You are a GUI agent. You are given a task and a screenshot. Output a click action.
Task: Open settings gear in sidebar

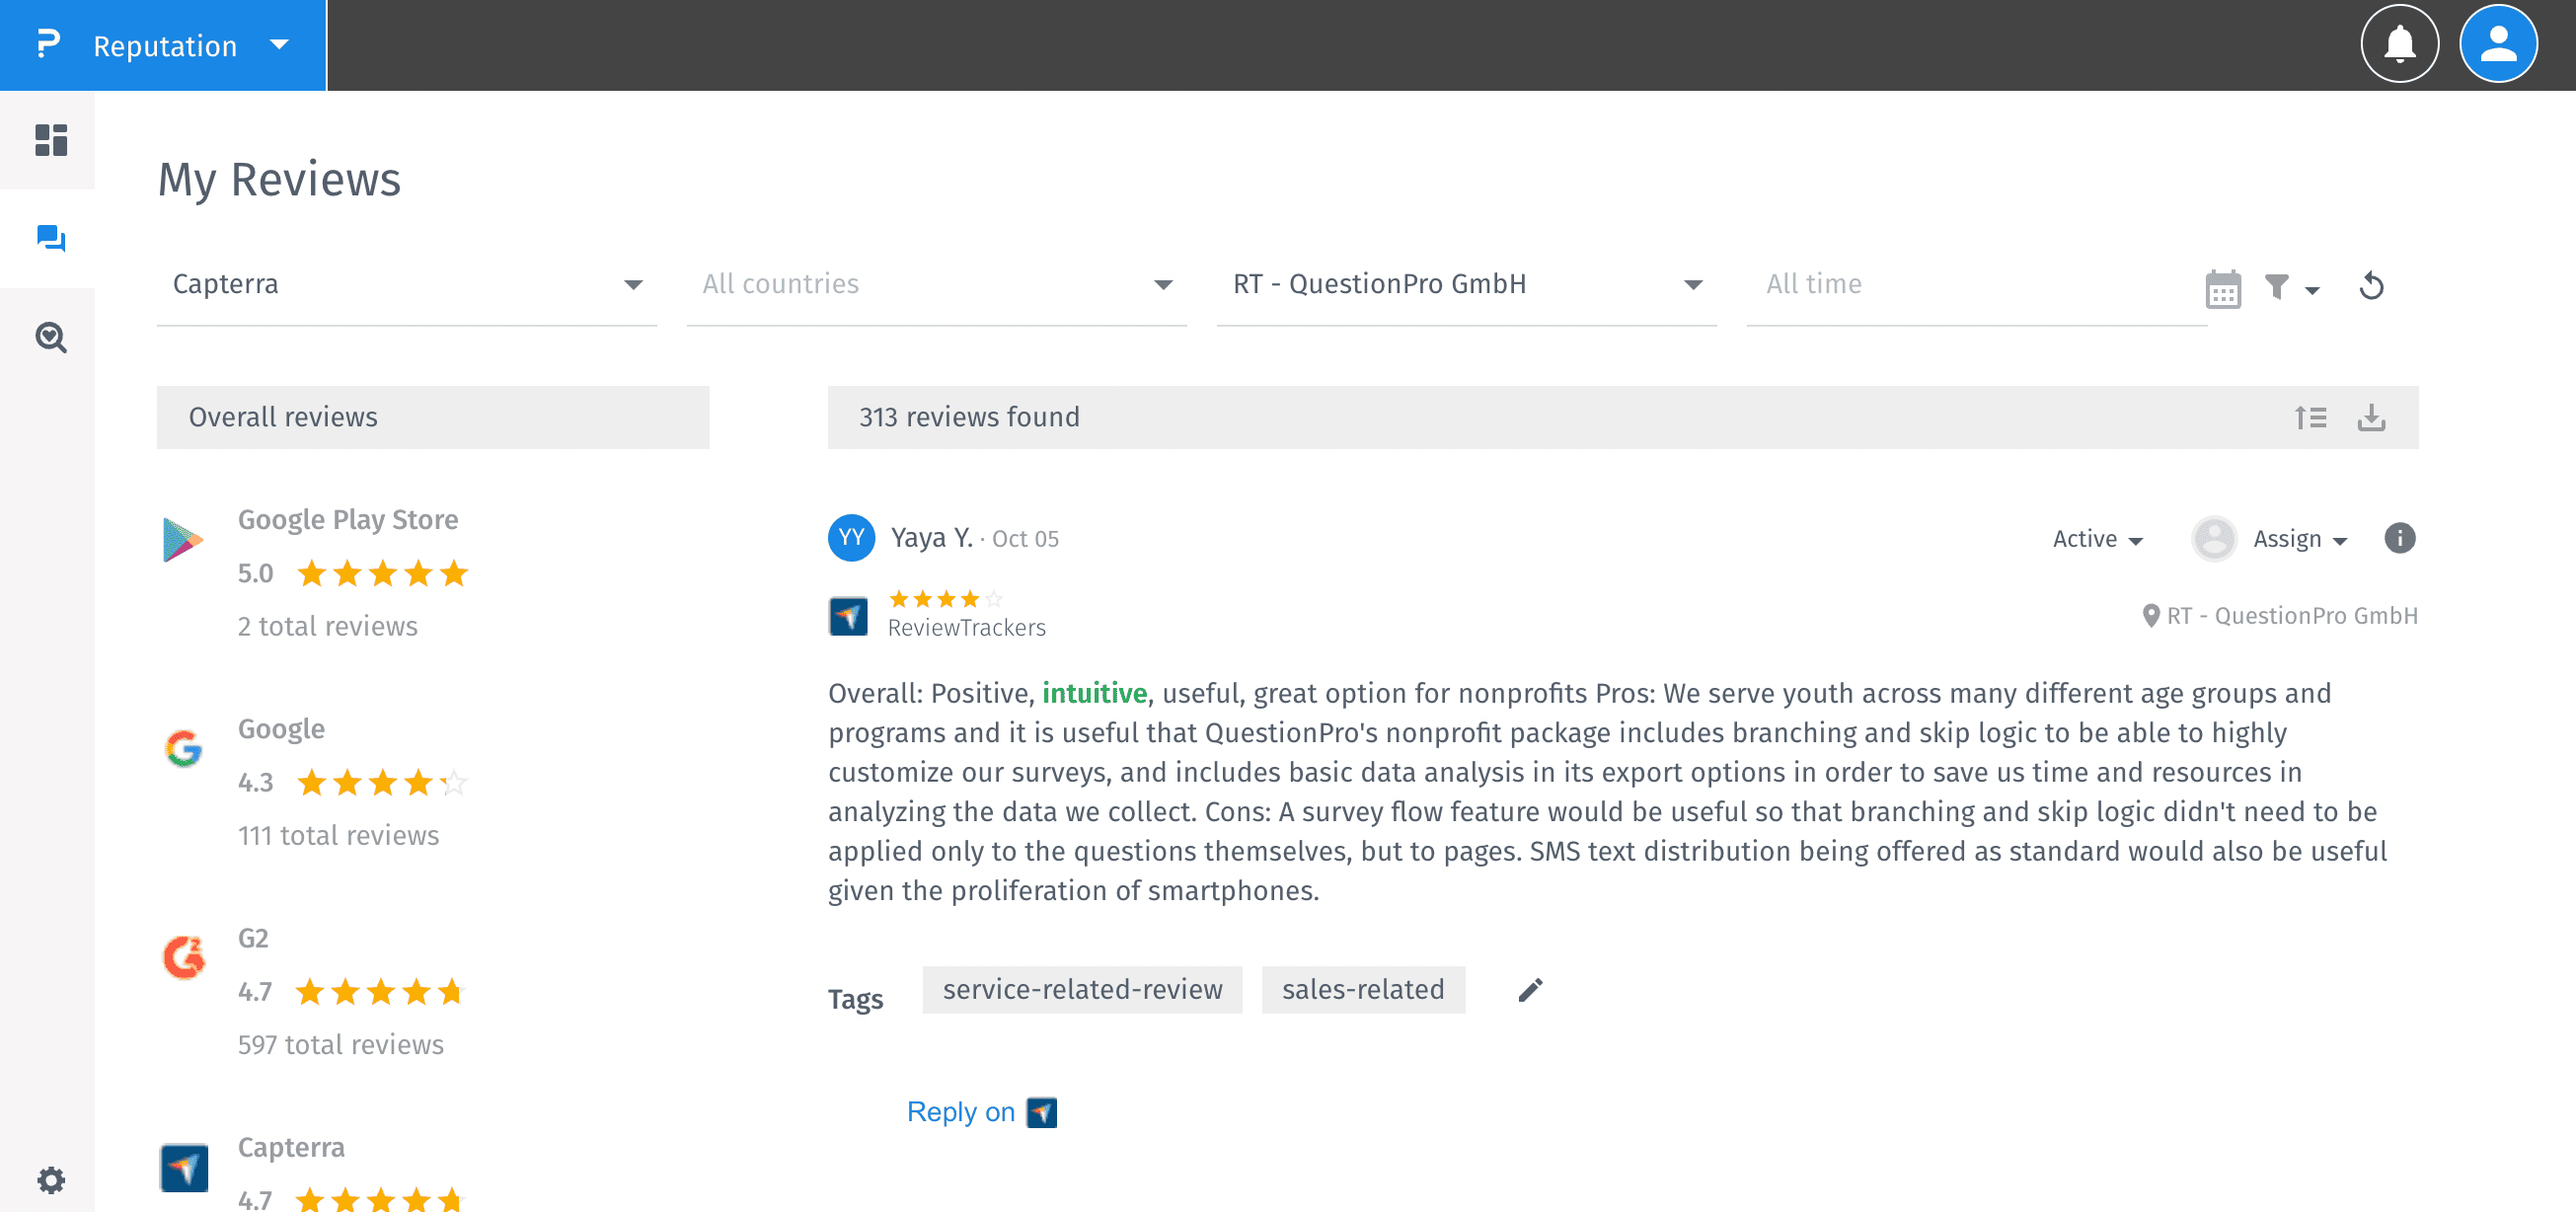click(50, 1179)
